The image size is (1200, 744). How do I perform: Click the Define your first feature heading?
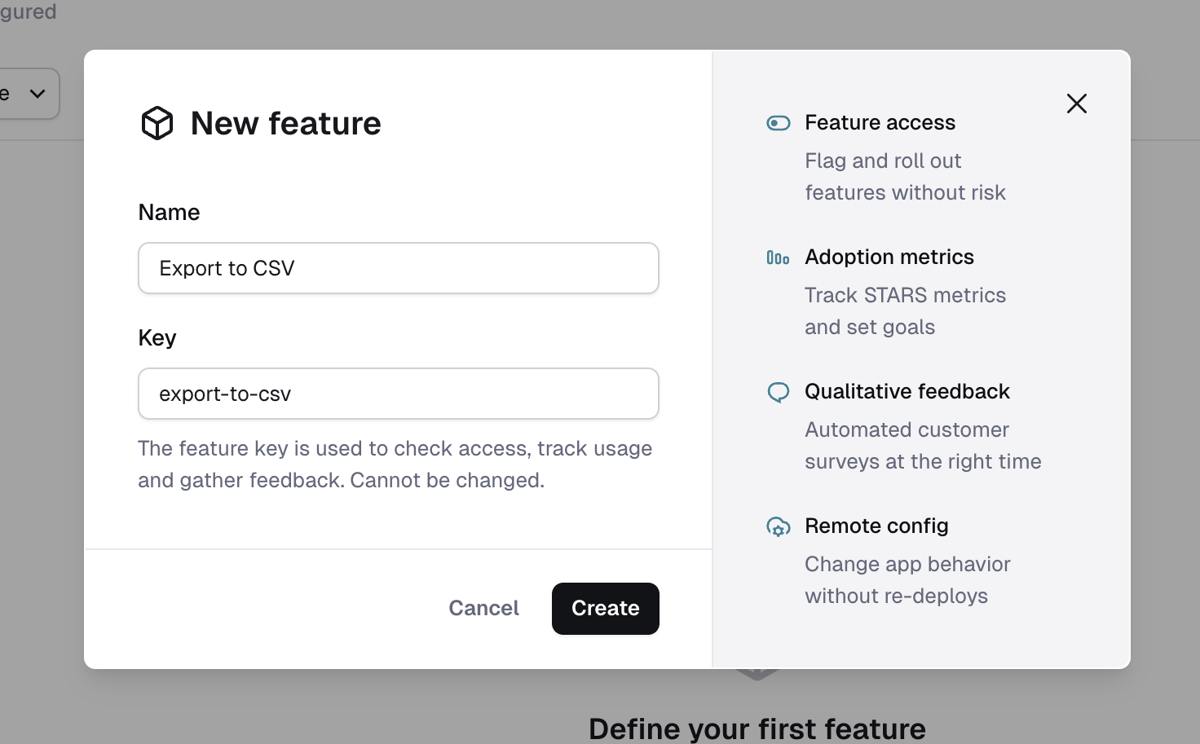757,729
